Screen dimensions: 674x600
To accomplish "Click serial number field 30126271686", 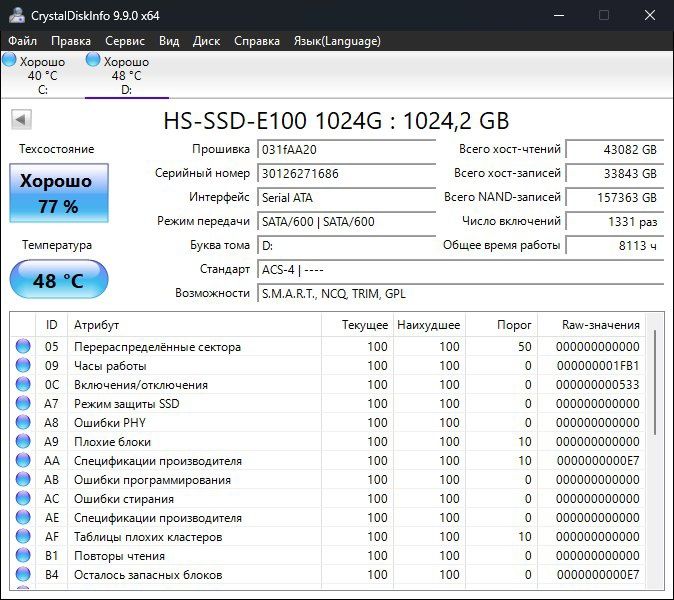I will (346, 174).
